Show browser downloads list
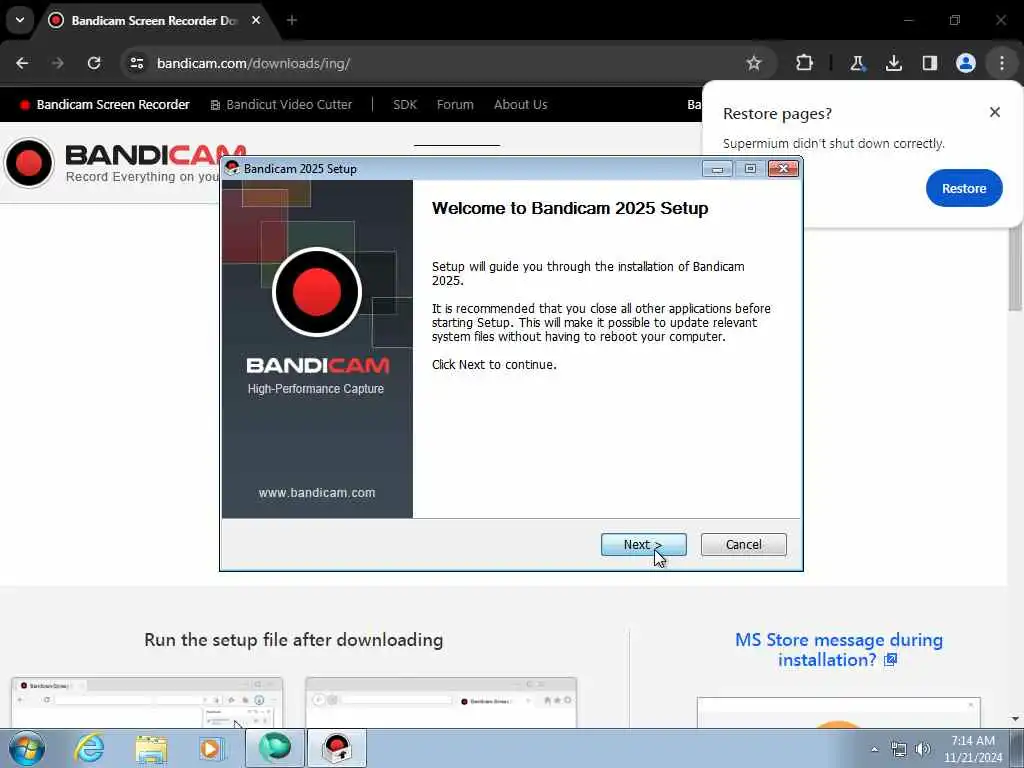1024x768 pixels. (x=893, y=63)
